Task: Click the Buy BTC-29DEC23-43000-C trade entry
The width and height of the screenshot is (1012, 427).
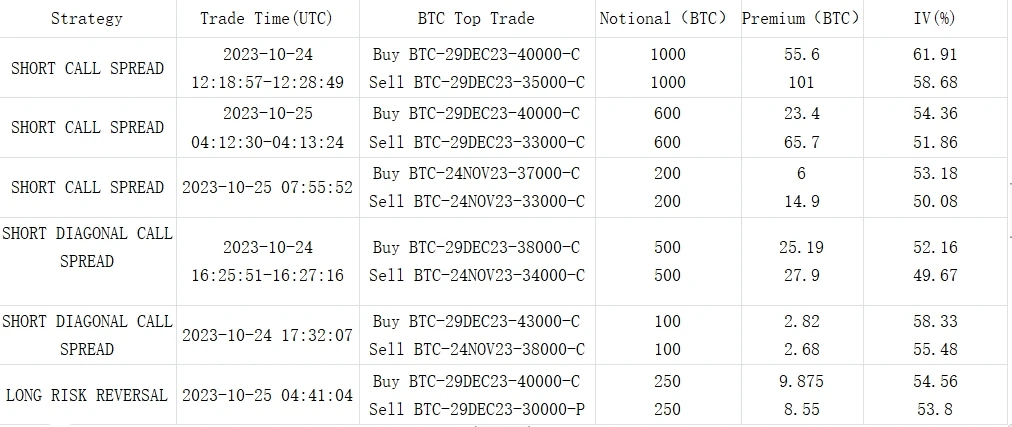Action: tap(476, 321)
